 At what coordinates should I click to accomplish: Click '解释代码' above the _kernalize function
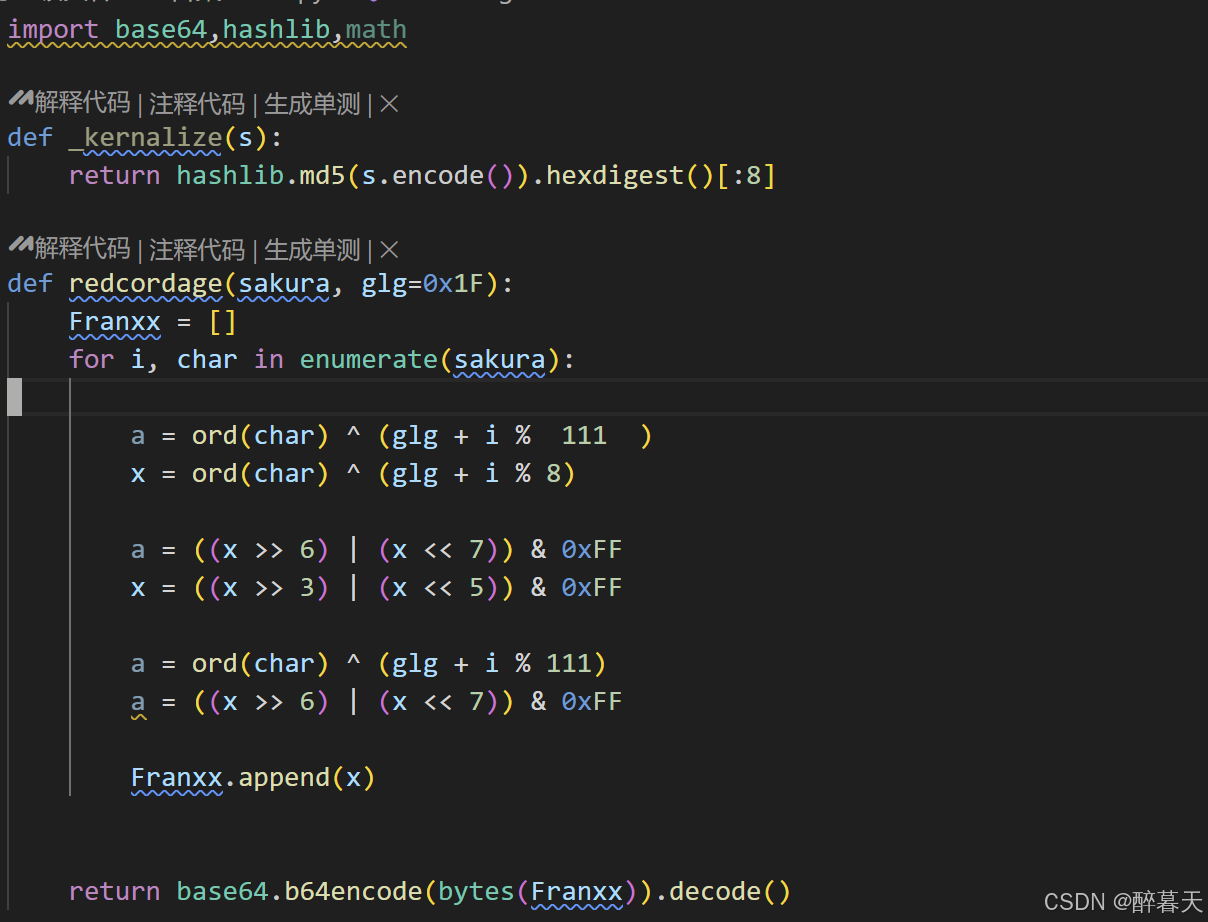point(82,103)
